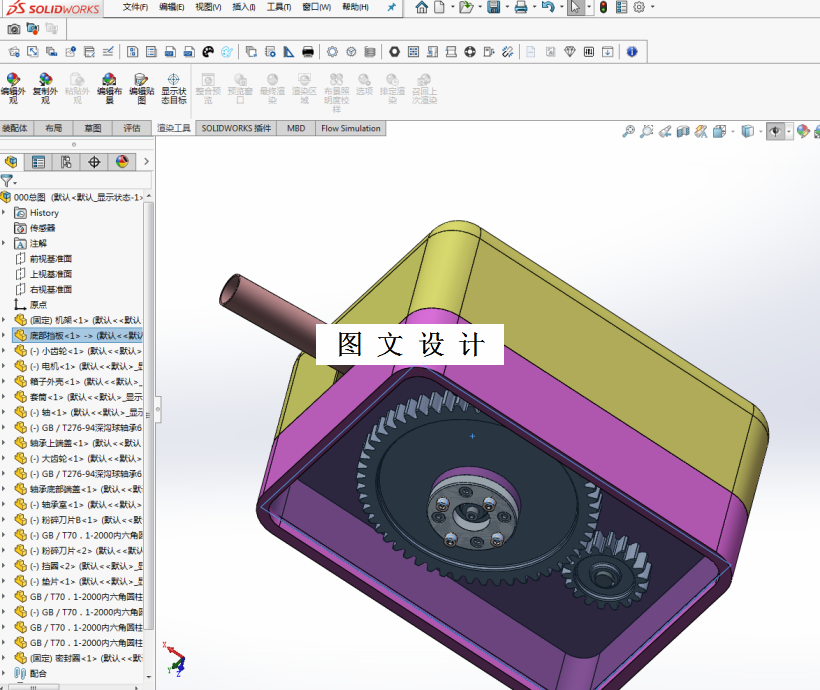This screenshot has height=690, width=820.
Task: Expand the History tree node
Action: coord(4,213)
